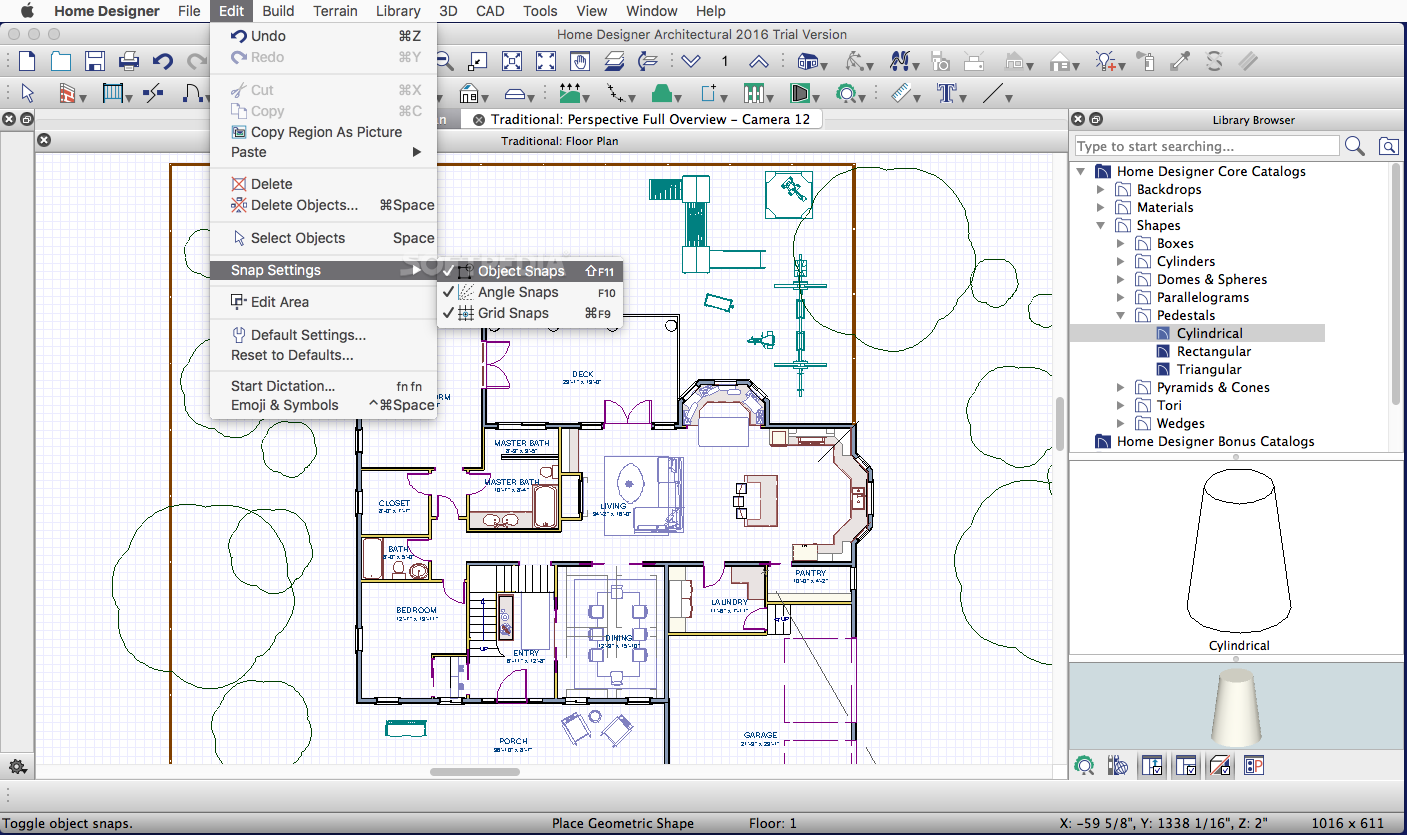Go down one floor with chevron icon

point(691,61)
